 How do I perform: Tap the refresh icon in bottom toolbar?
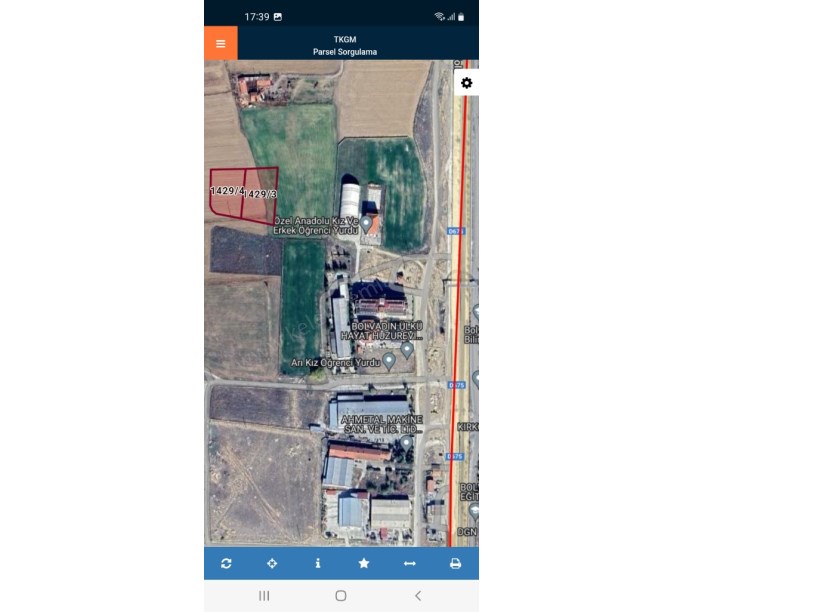(x=226, y=563)
